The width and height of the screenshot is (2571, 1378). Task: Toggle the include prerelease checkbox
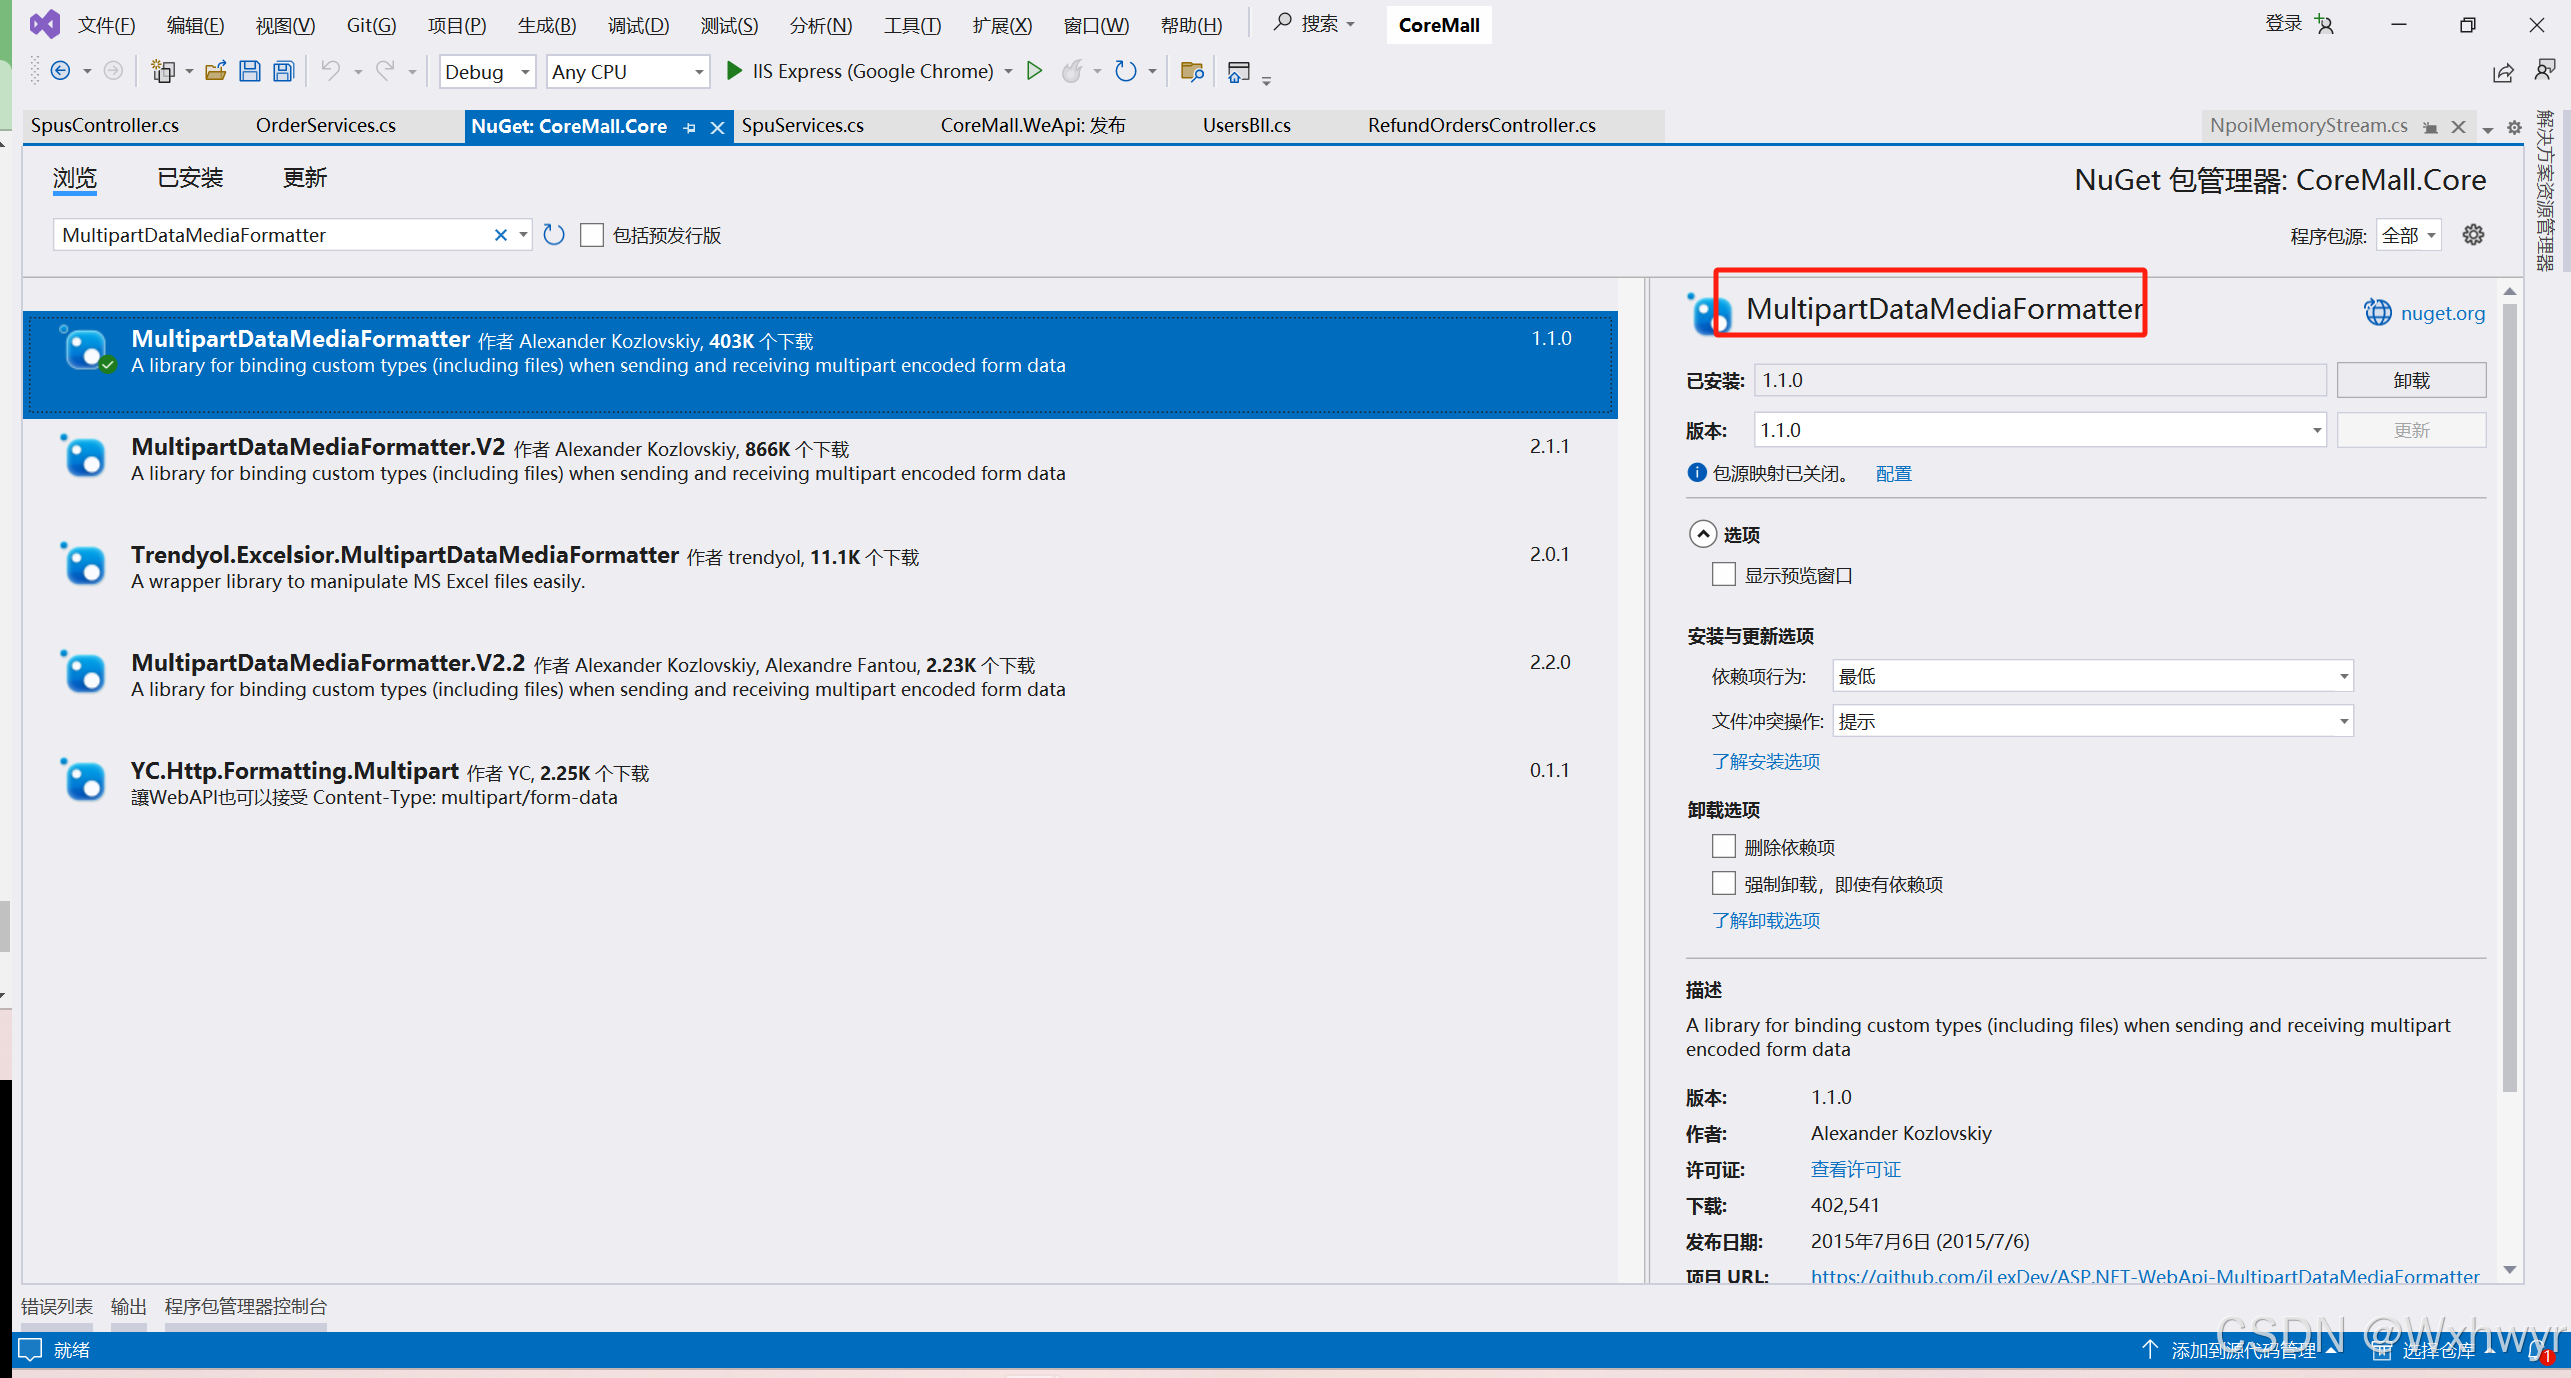[x=592, y=235]
